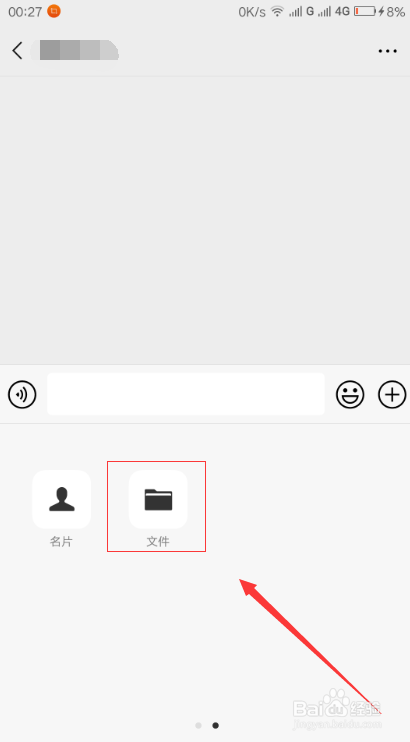Screen dimensions: 410x742
Task: Tap the empty chat conversation area
Action: coord(205,220)
